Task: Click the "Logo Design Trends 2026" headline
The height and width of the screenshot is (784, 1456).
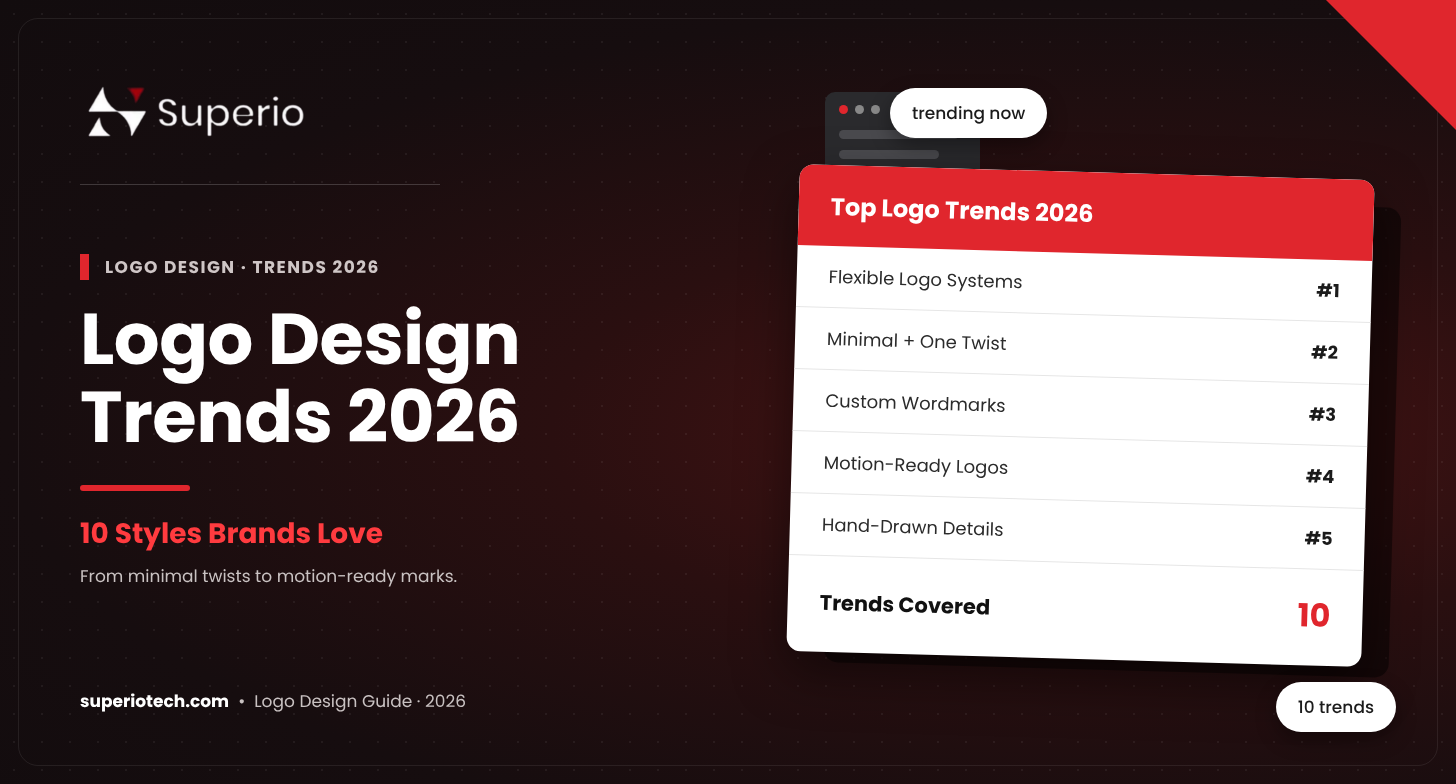Action: click(x=300, y=378)
